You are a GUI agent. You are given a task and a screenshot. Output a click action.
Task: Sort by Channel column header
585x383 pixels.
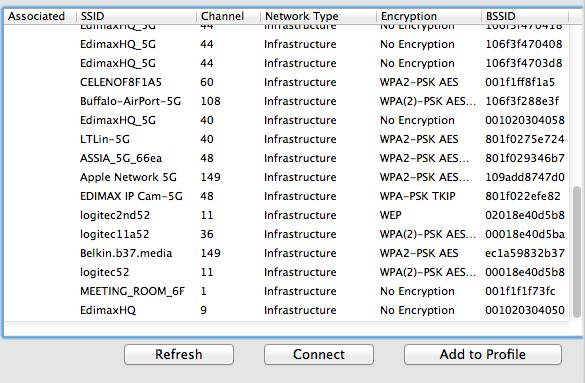coord(228,16)
